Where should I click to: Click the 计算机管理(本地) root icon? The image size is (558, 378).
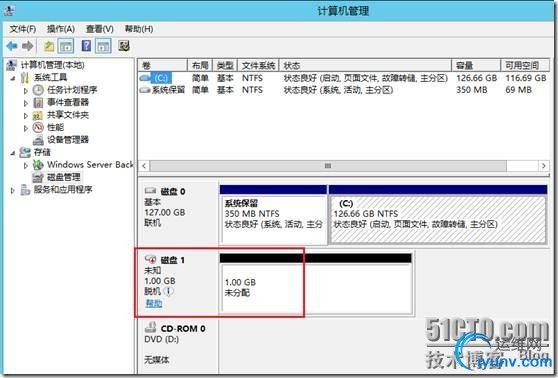click(x=12, y=65)
